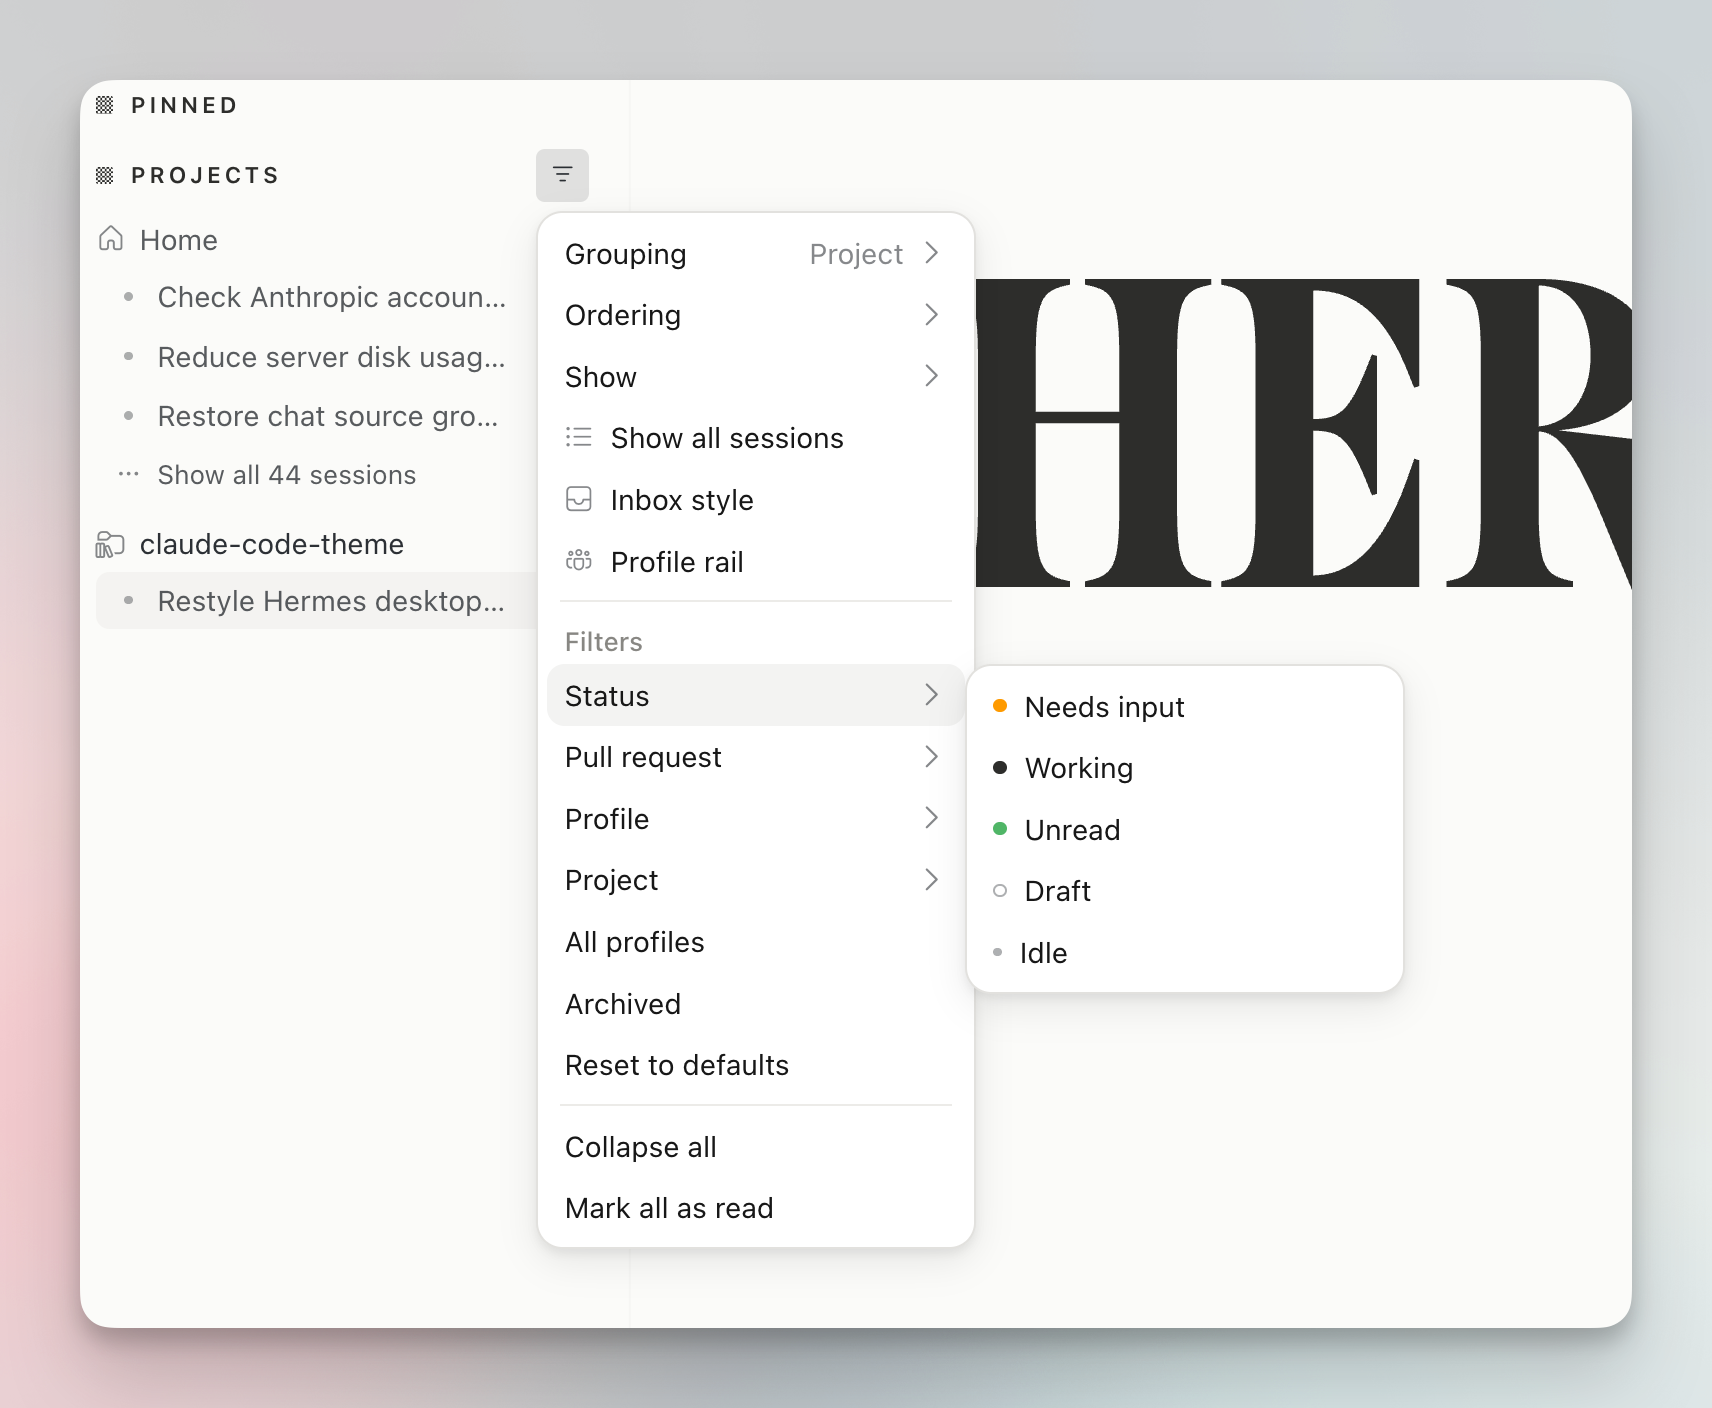Screen dimensions: 1712x1408
Task: Select the claude-code-theme project row
Action: pos(316,544)
